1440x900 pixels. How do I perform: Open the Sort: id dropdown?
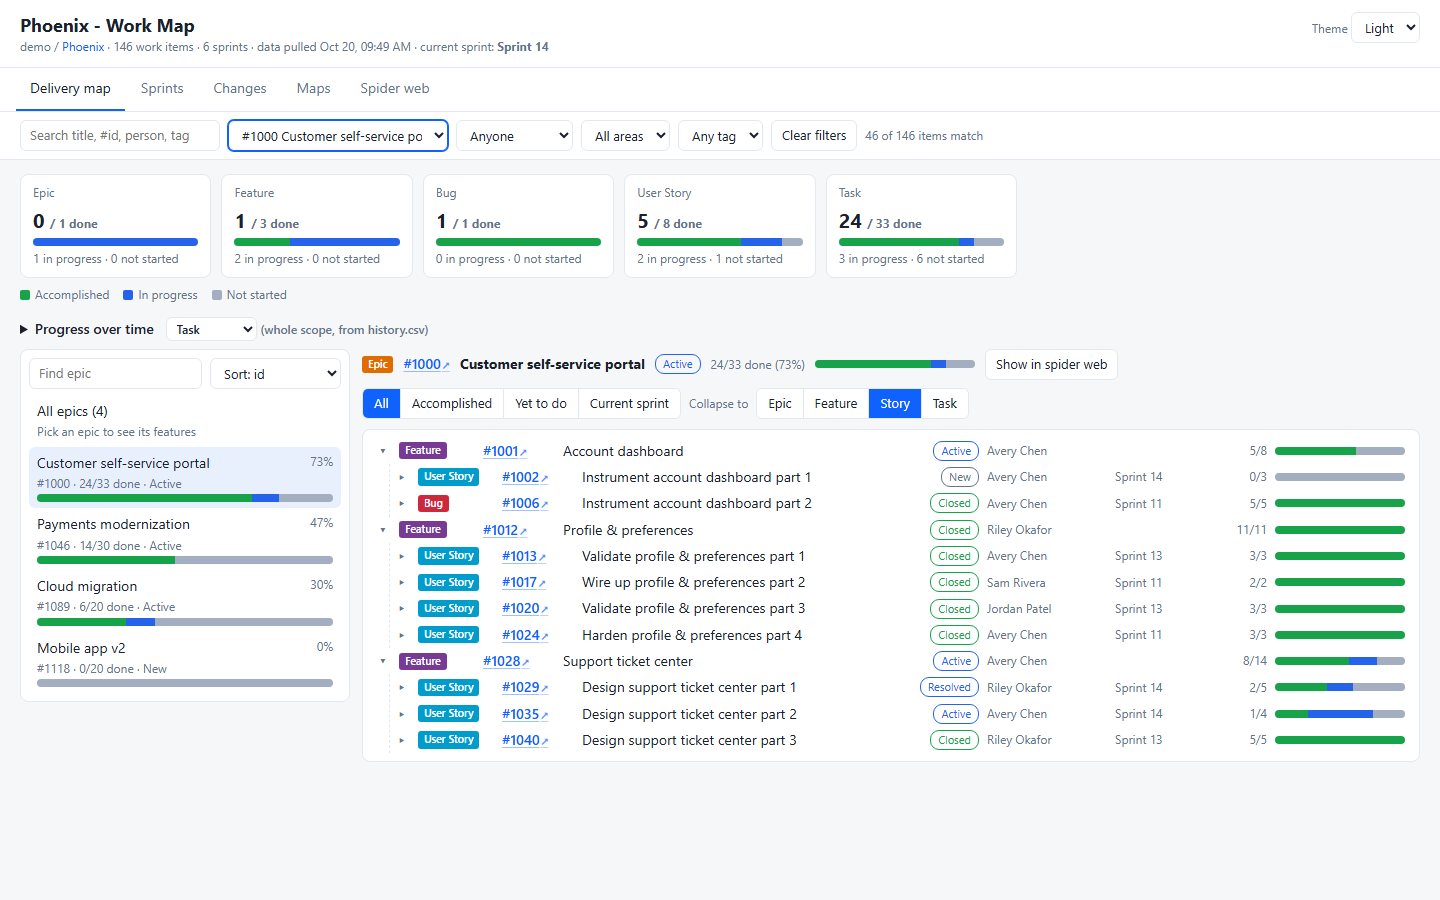click(x=275, y=374)
